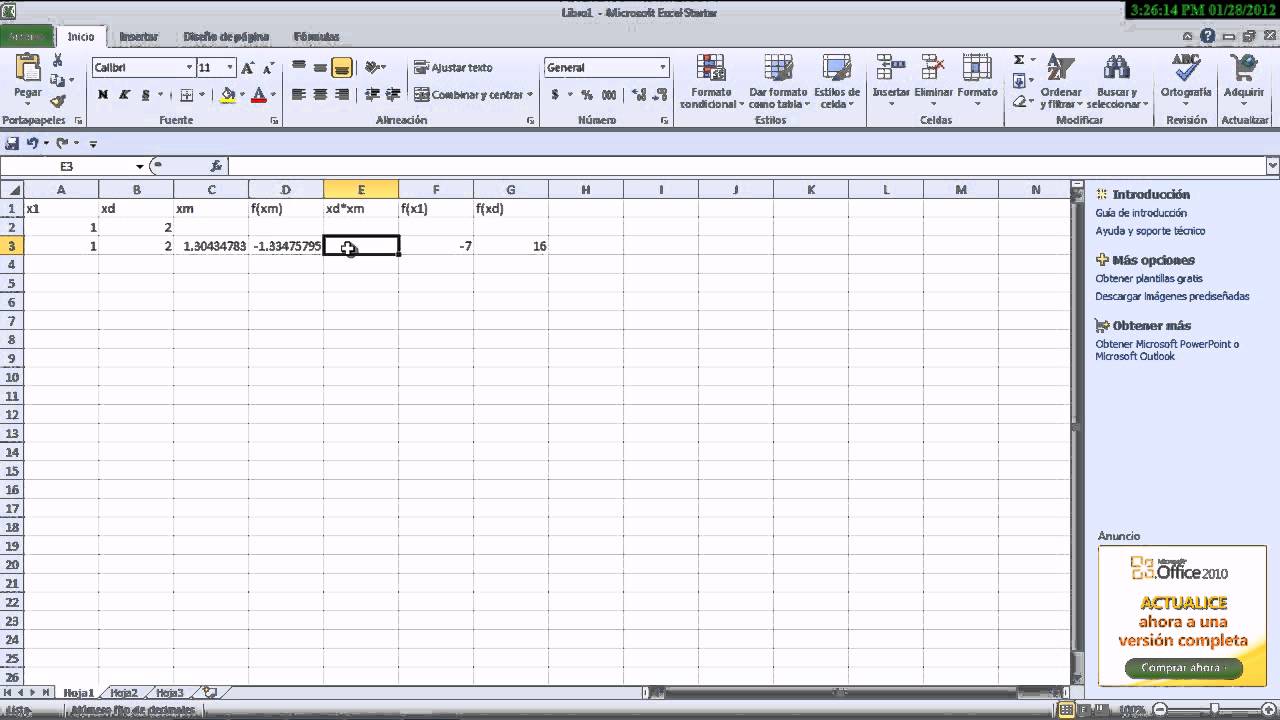This screenshot has width=1280, height=720.
Task: Open Dar formato como tabla gallery
Action: 778,81
